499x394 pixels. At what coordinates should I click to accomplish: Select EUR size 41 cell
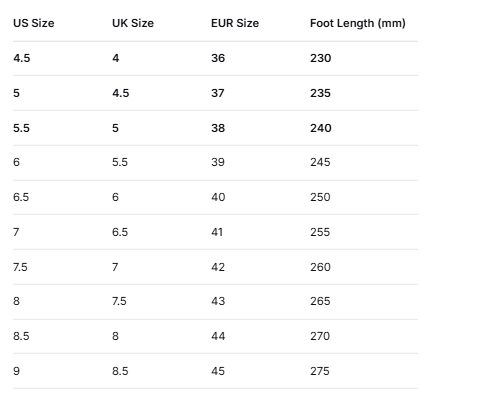pos(217,232)
